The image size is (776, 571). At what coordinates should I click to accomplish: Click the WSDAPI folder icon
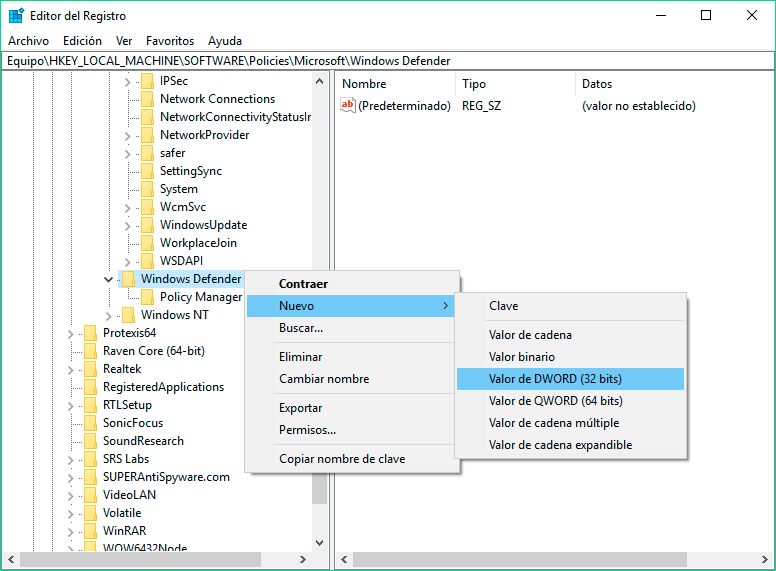coord(147,261)
